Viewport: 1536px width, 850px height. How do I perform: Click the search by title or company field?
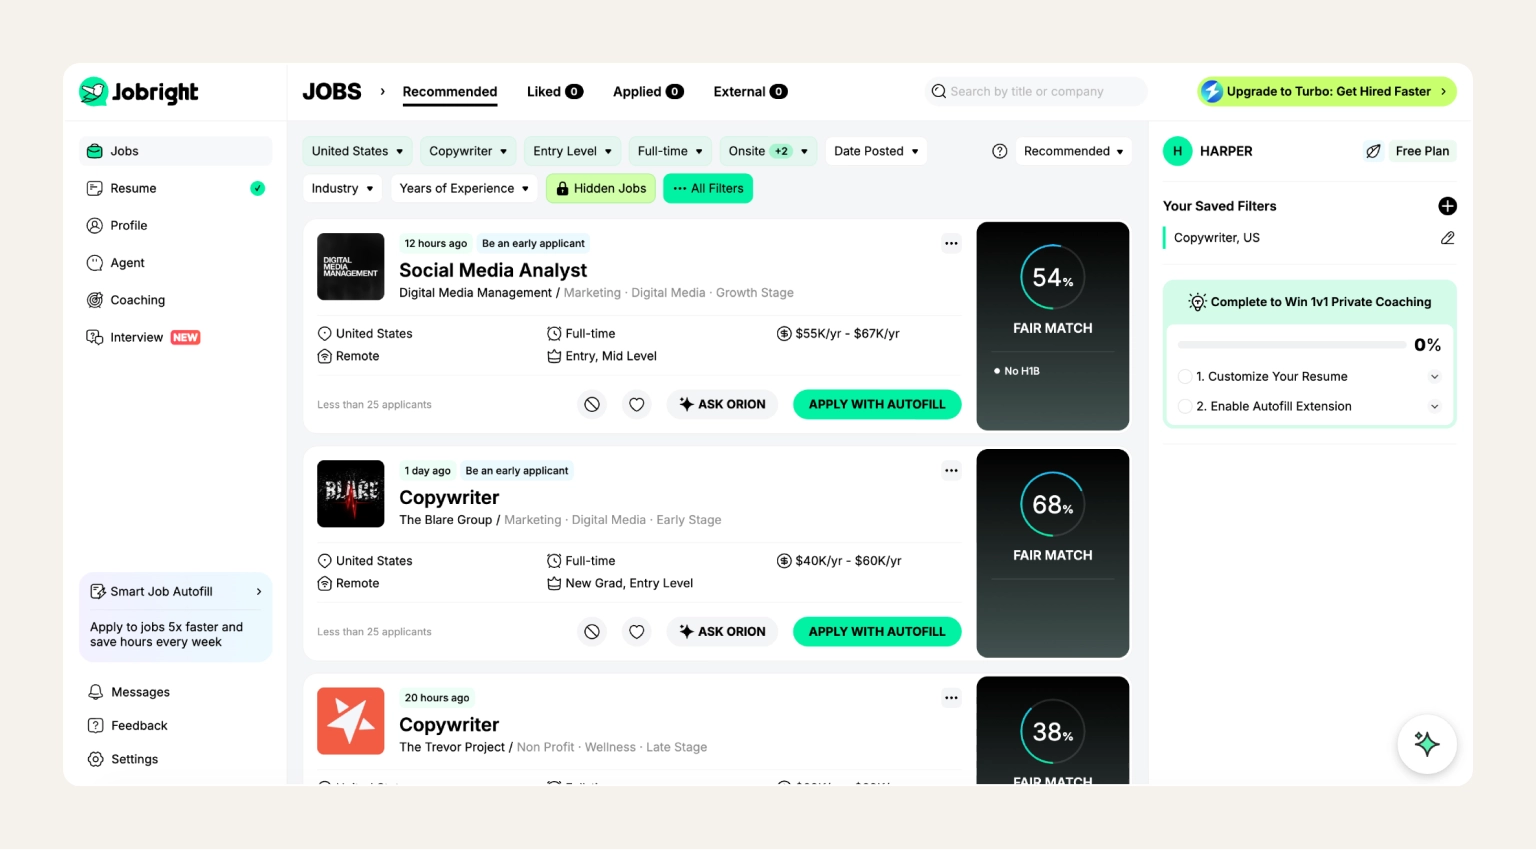click(1036, 91)
